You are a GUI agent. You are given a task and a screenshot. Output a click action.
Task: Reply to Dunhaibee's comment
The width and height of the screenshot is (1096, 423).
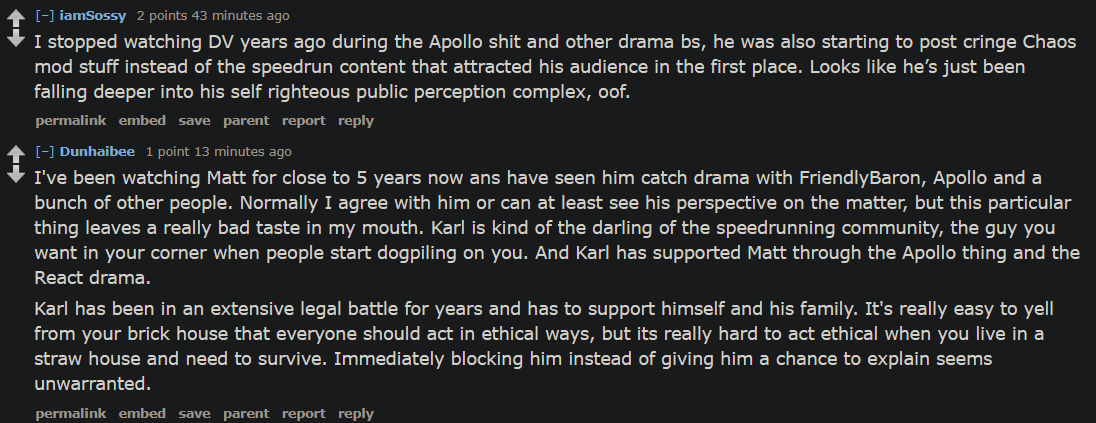coord(356,413)
